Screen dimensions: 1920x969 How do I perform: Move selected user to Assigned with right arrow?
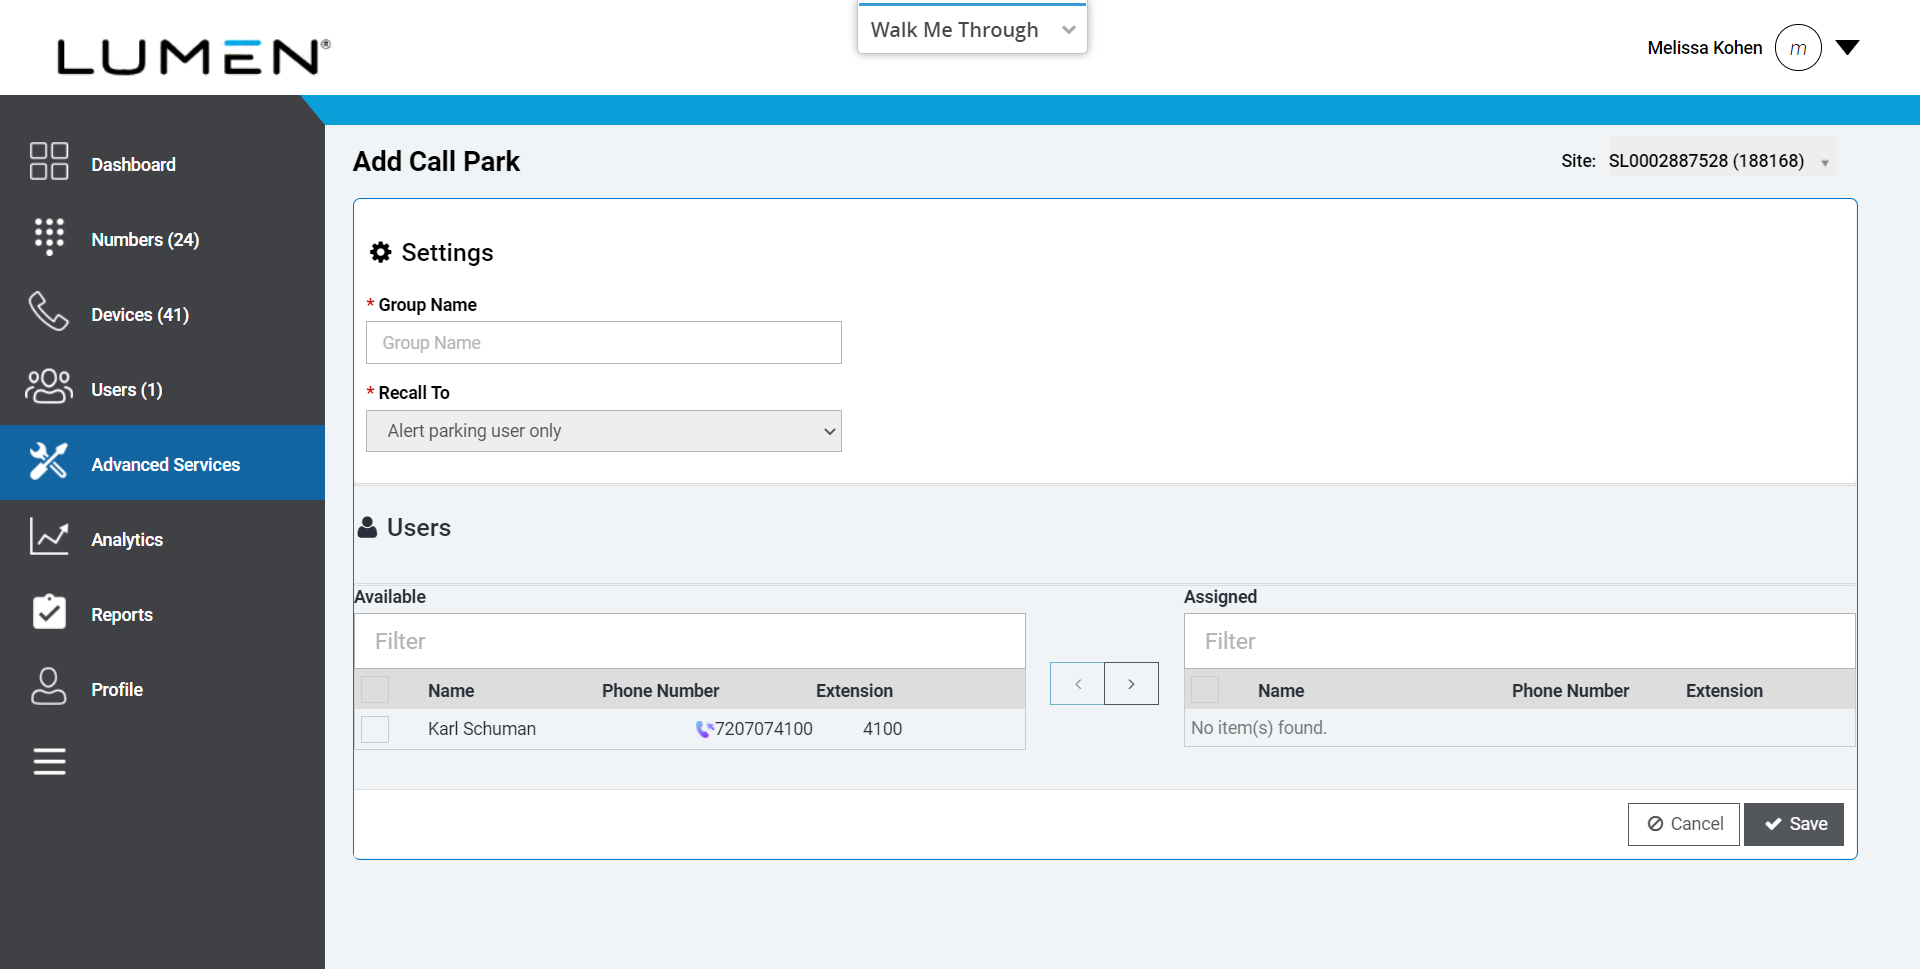coord(1131,684)
